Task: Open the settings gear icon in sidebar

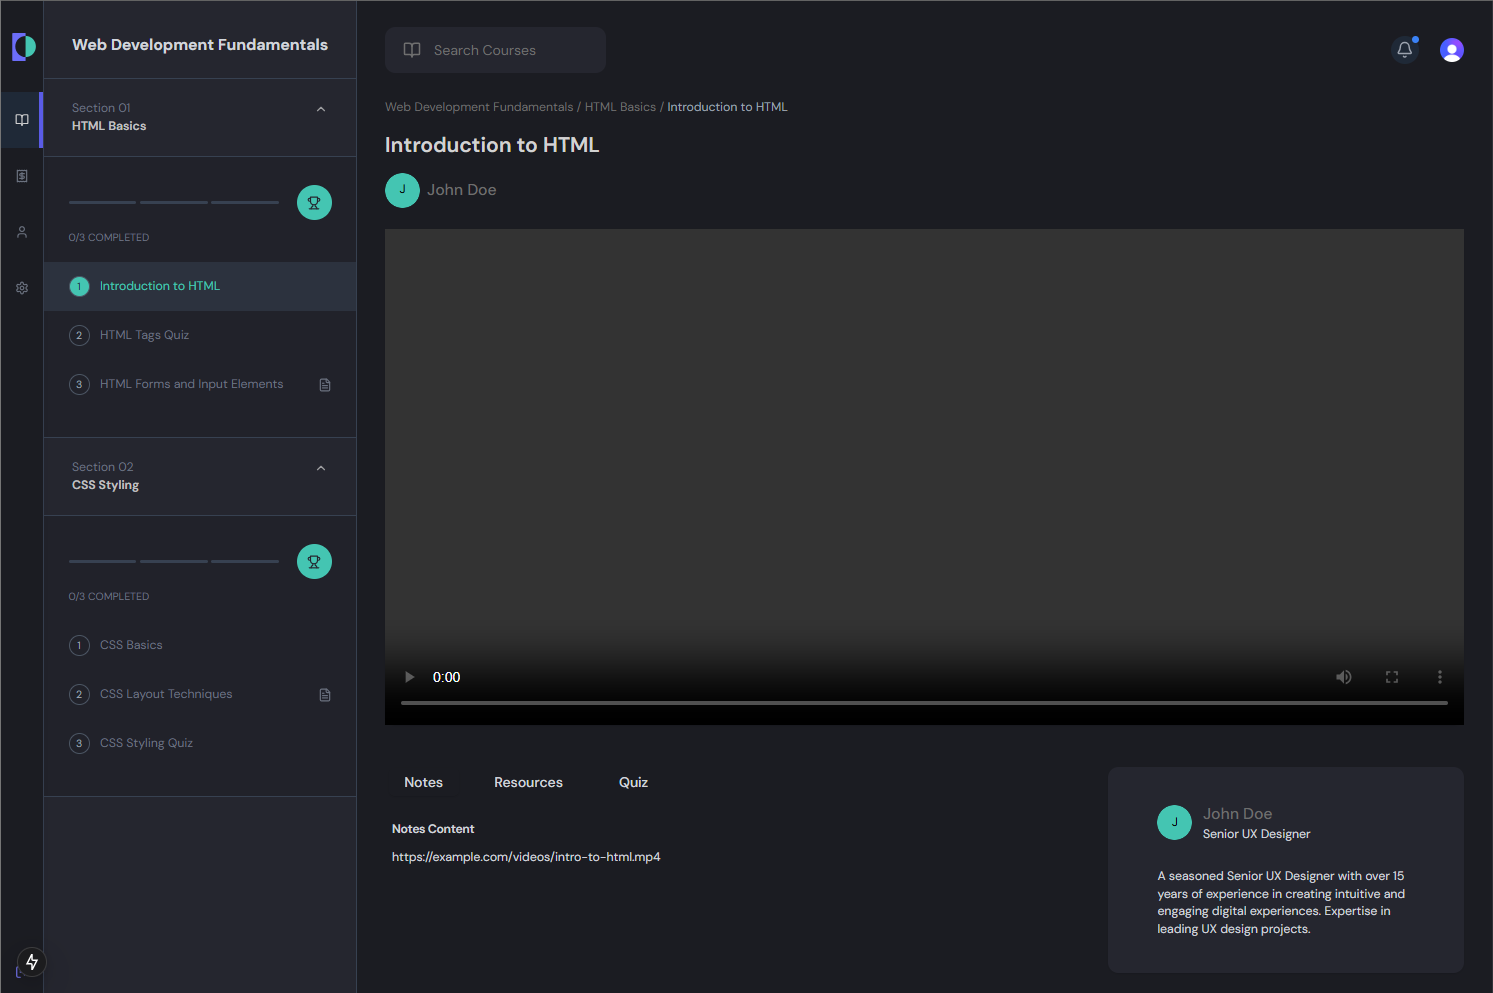Action: pos(22,288)
